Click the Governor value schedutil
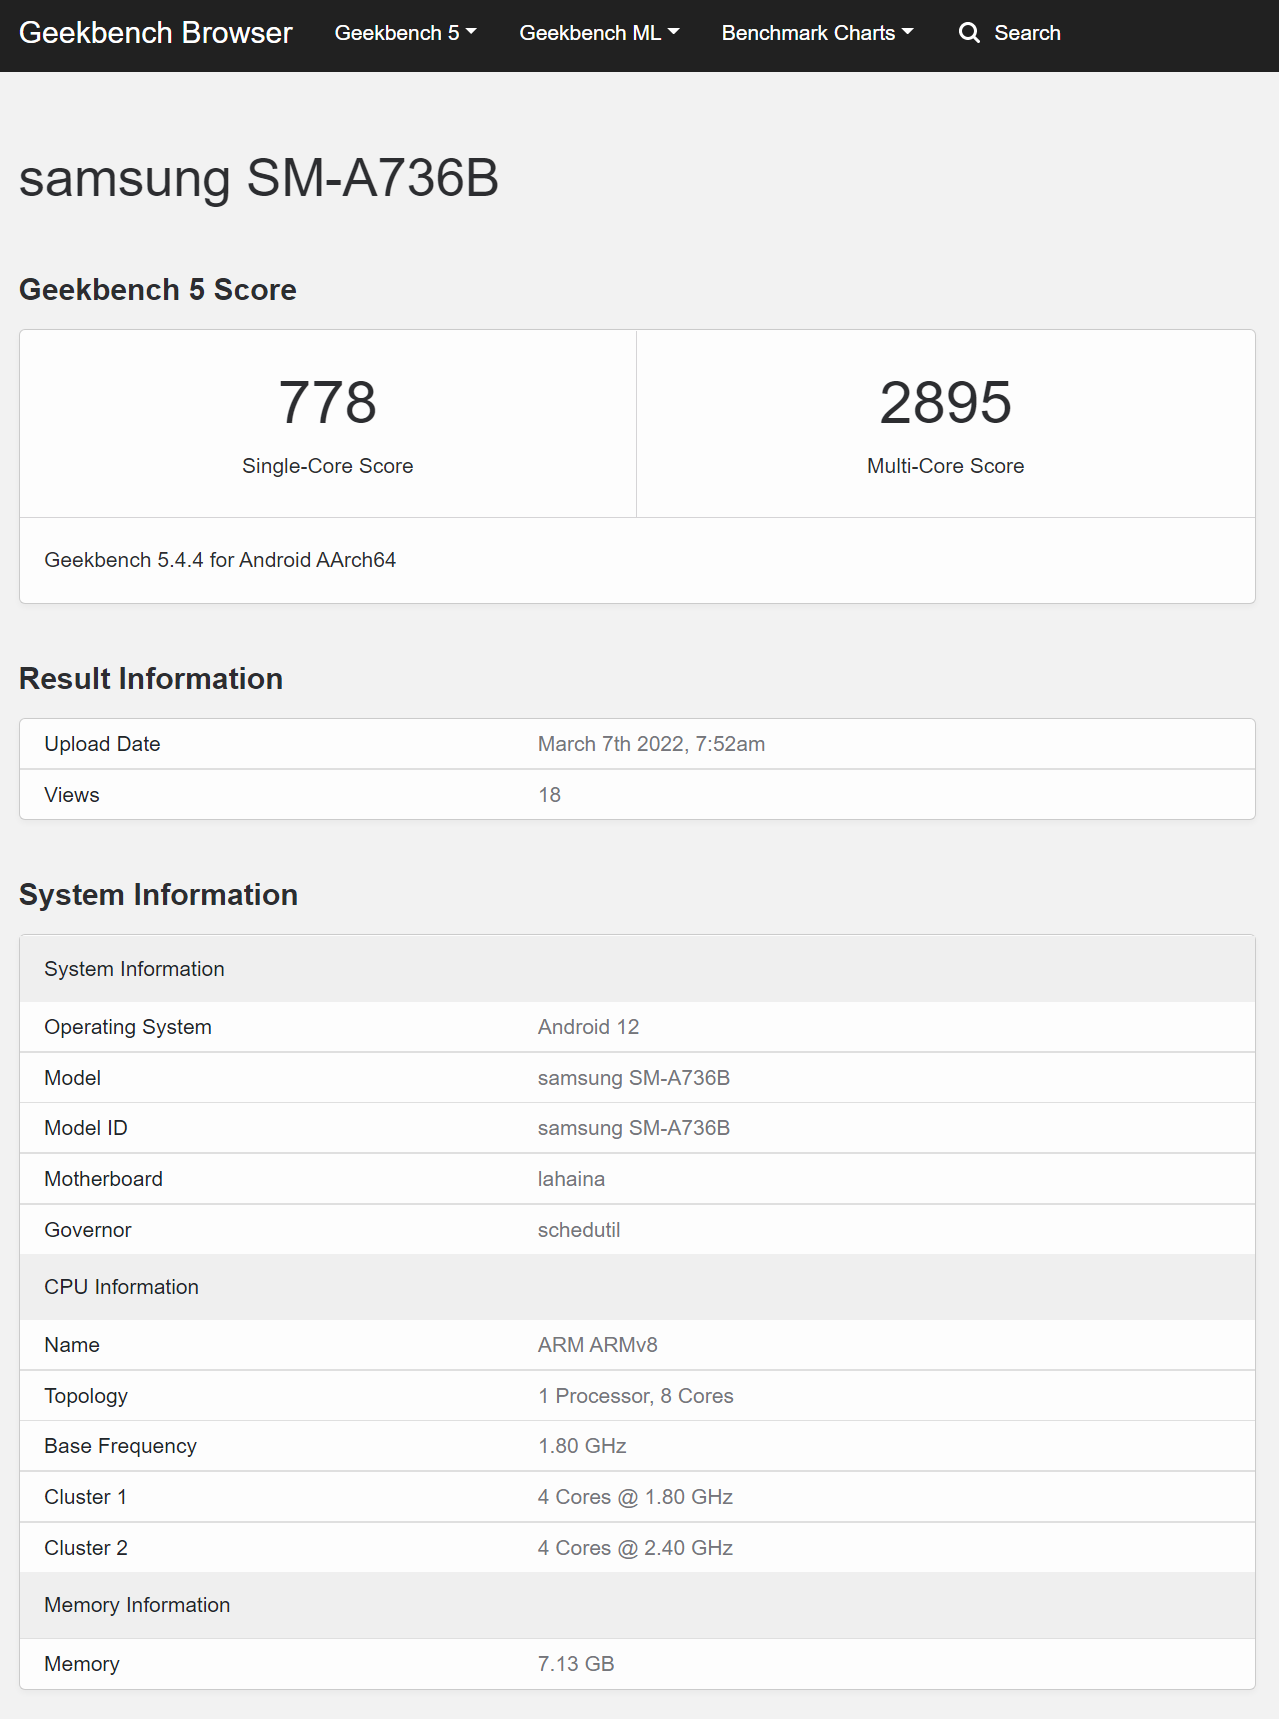 (x=579, y=1230)
